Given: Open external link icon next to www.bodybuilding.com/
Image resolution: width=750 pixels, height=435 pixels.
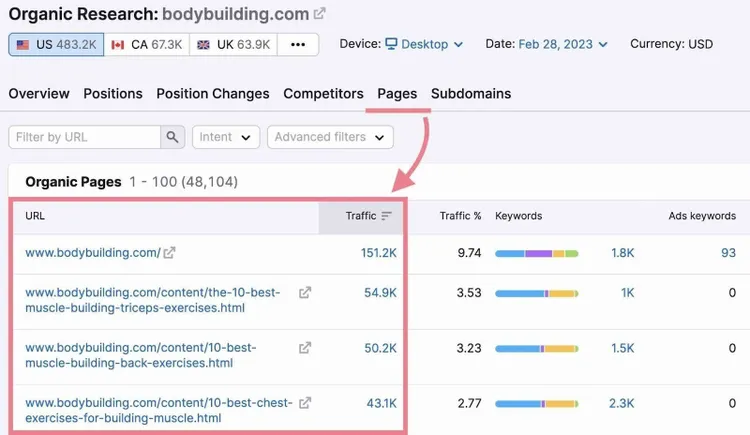Looking at the screenshot, I should 169,253.
